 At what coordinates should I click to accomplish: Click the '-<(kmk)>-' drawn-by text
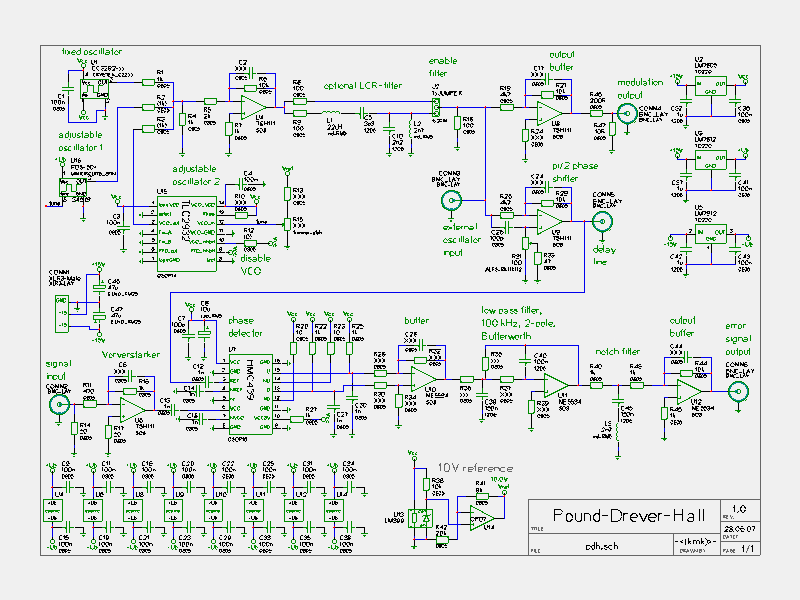point(696,541)
